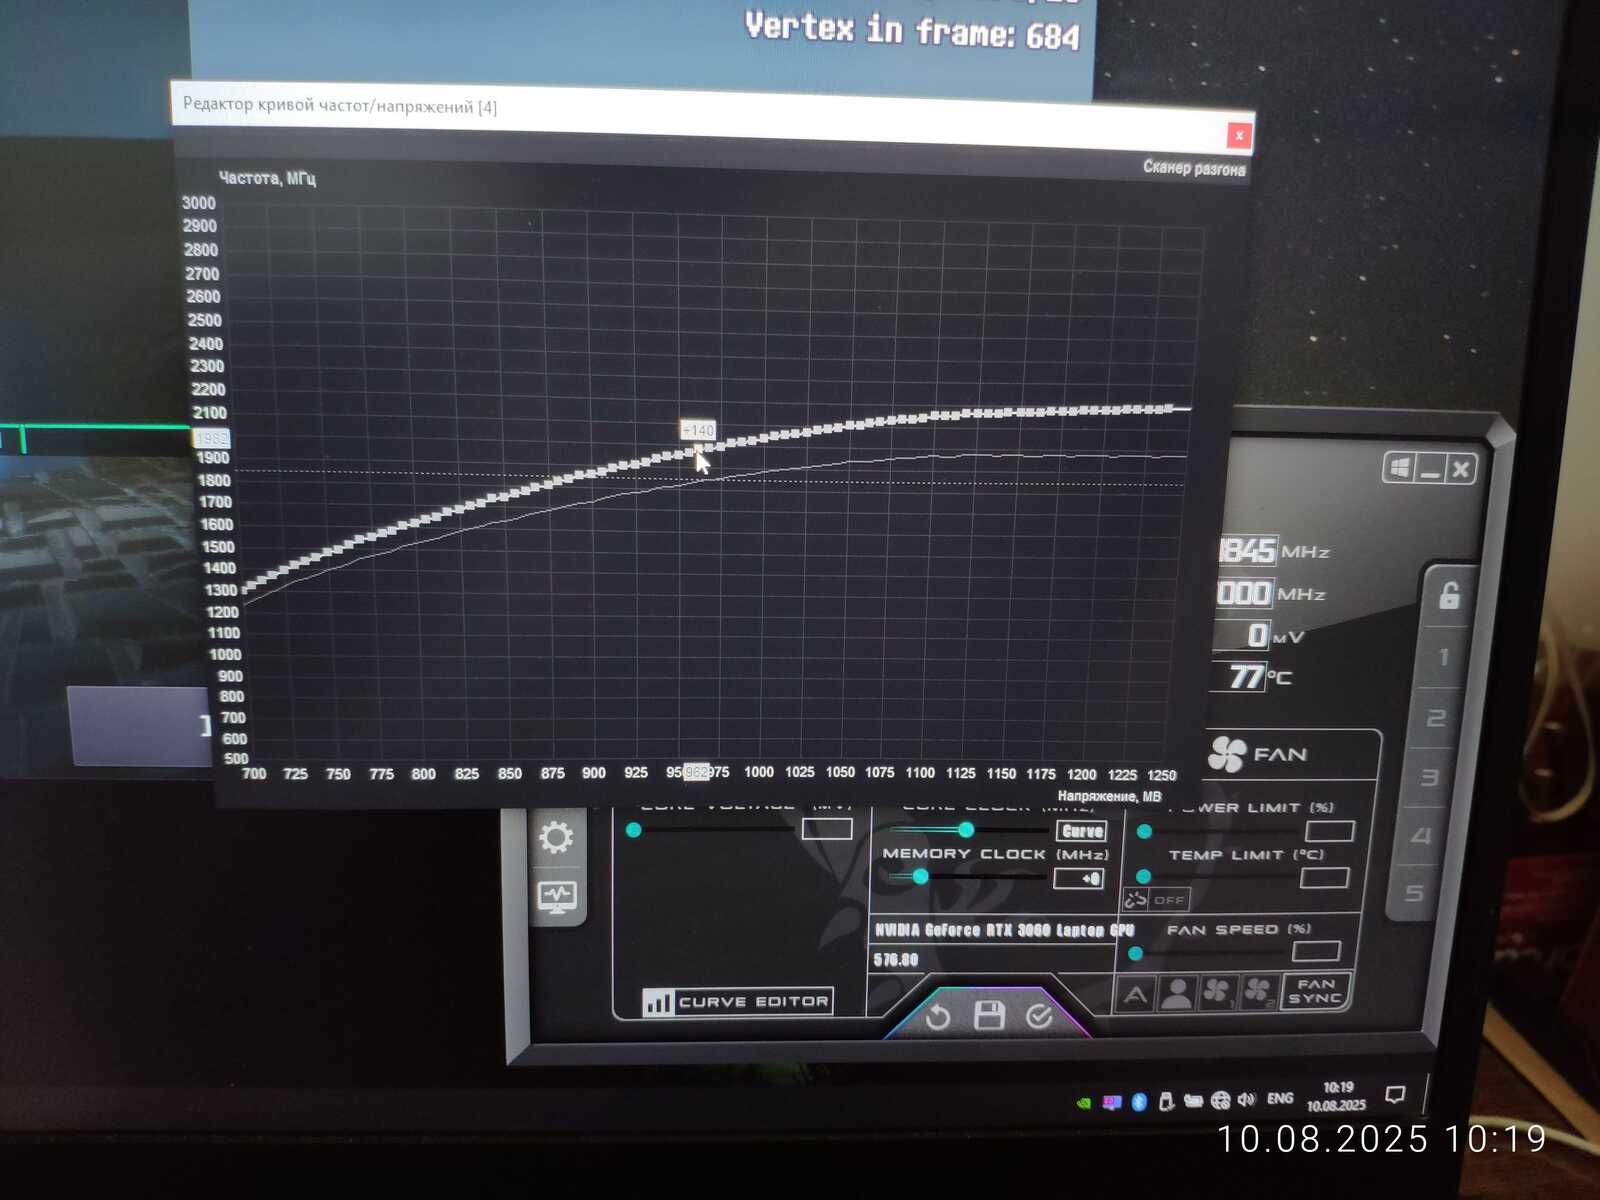Select the user-defined fan profile icon

tap(1177, 993)
